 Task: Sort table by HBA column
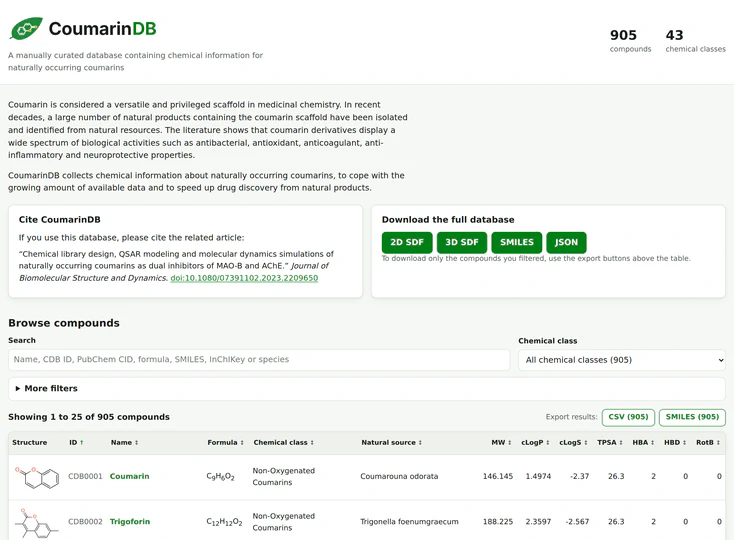click(x=643, y=442)
